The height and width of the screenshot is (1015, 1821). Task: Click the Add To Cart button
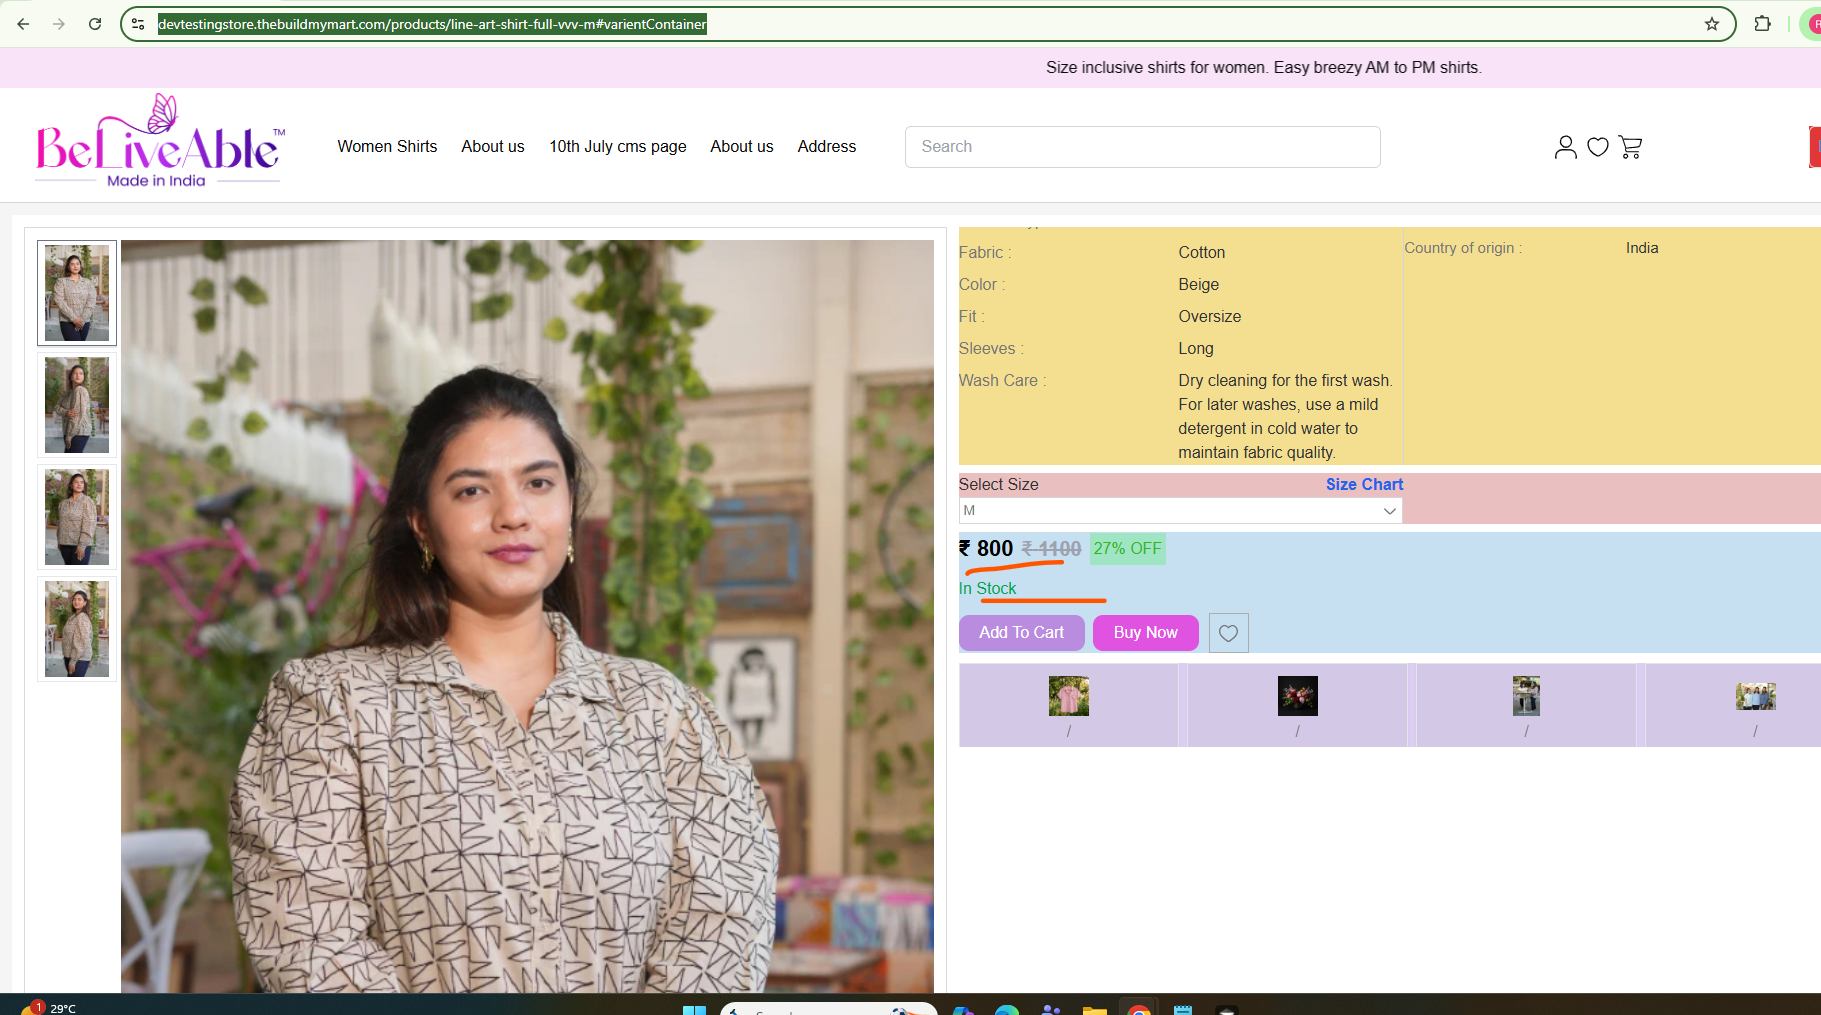point(1022,633)
